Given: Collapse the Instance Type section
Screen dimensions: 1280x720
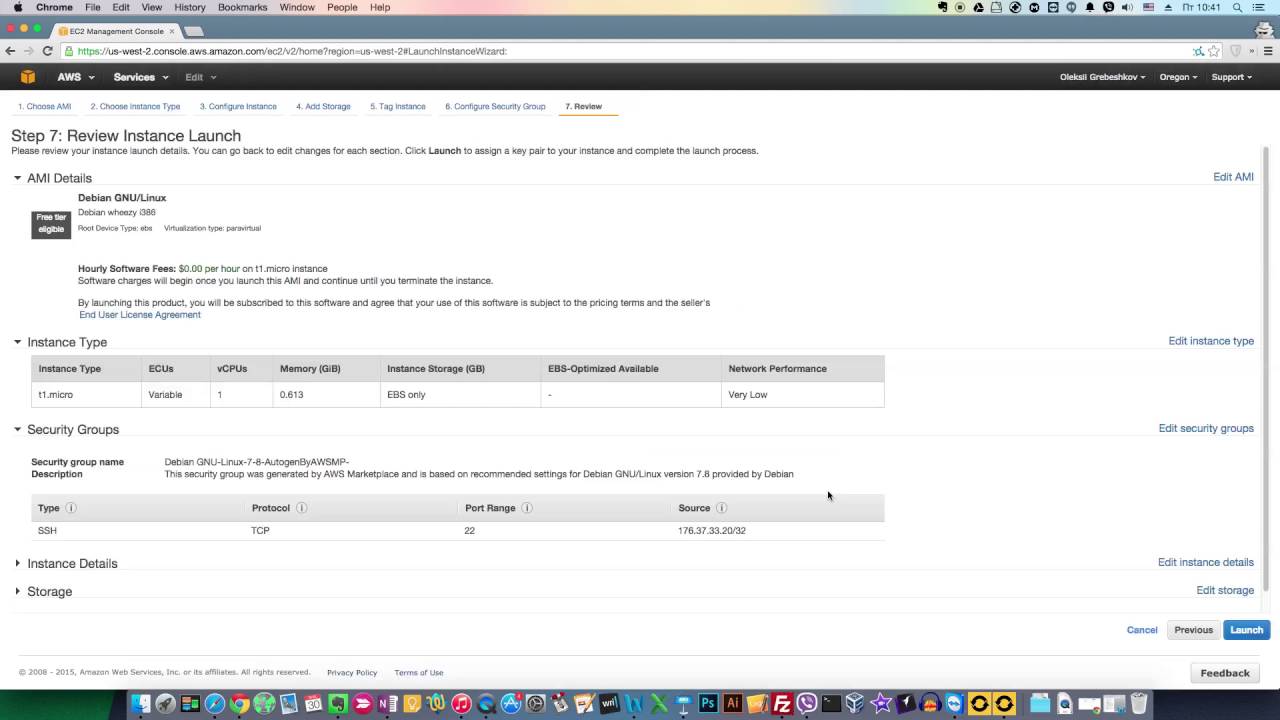Looking at the screenshot, I should tap(17, 342).
